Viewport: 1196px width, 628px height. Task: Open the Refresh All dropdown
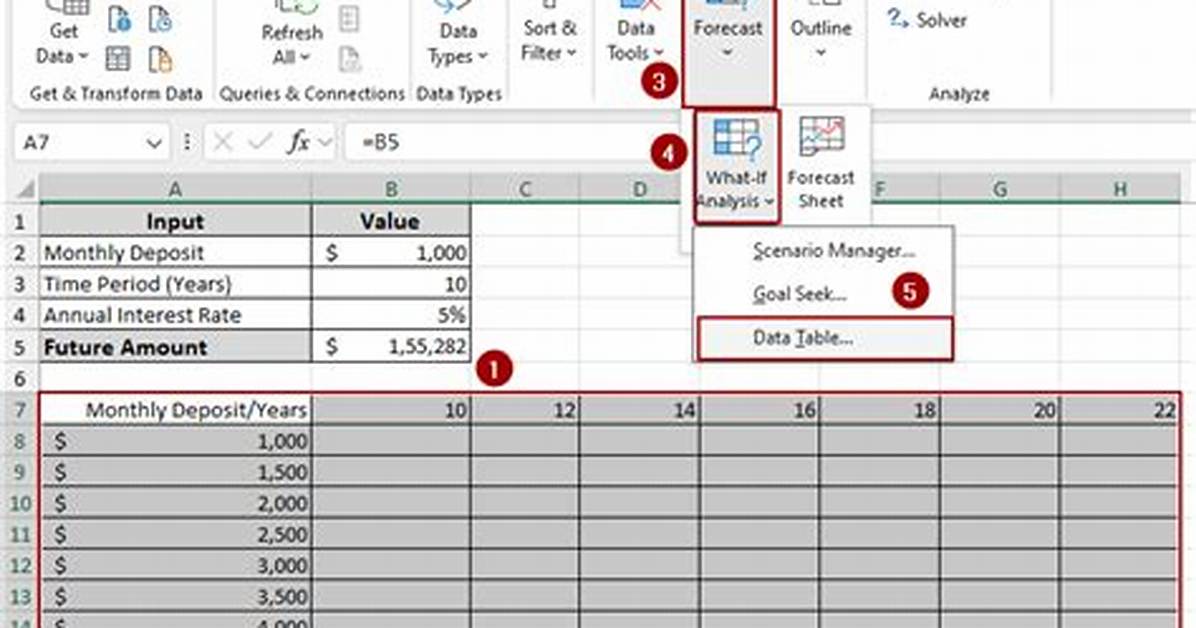[x=291, y=34]
